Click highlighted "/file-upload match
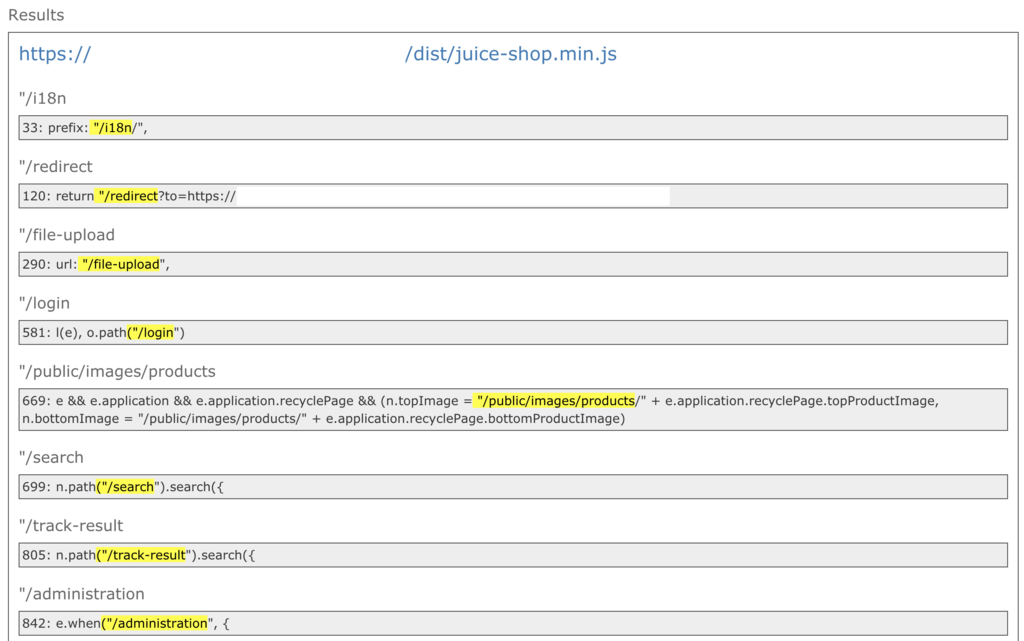 [x=120, y=264]
